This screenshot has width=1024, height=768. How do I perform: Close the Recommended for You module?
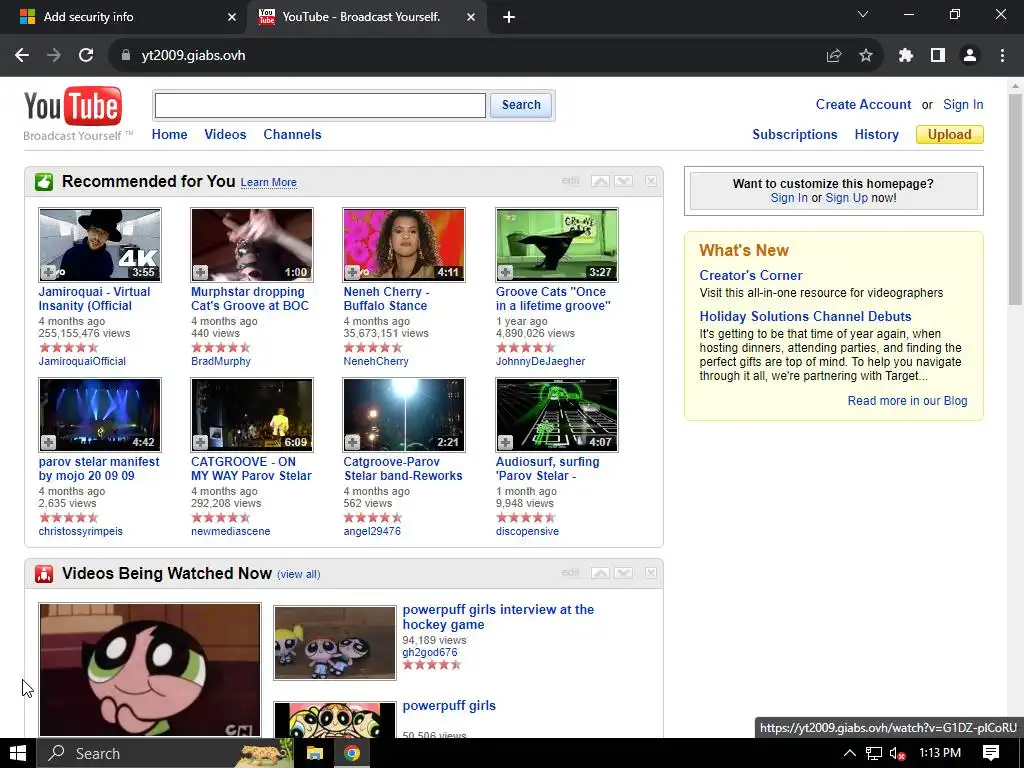pos(650,181)
